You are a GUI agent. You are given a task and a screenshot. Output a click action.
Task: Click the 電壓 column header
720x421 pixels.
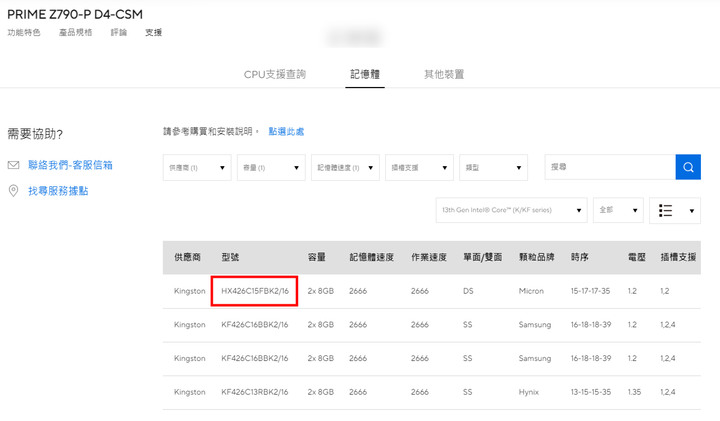636,257
